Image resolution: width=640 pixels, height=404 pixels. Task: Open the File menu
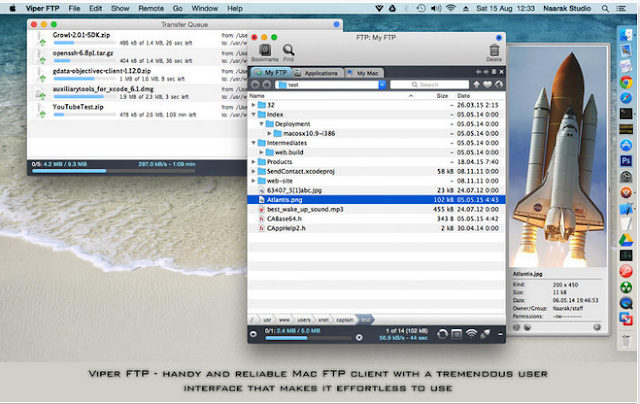(x=74, y=8)
